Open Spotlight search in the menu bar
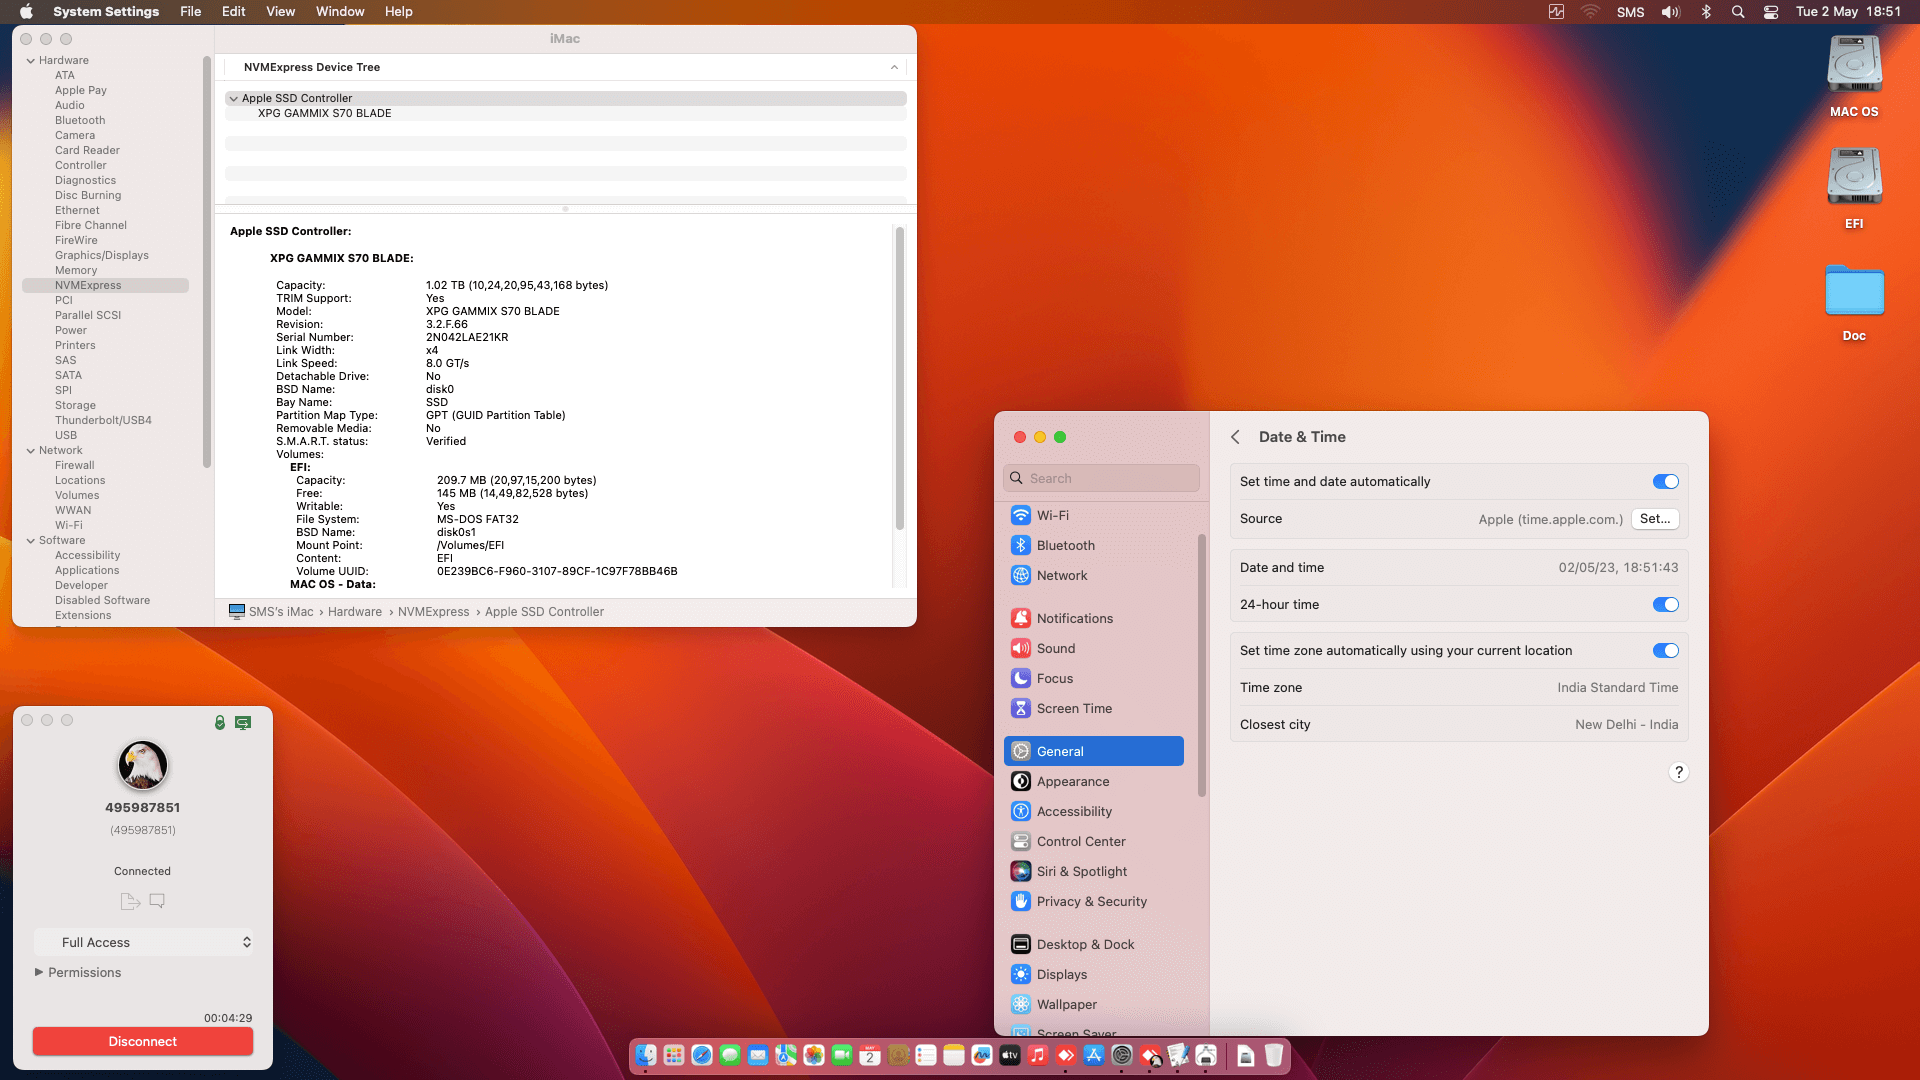 point(1738,12)
